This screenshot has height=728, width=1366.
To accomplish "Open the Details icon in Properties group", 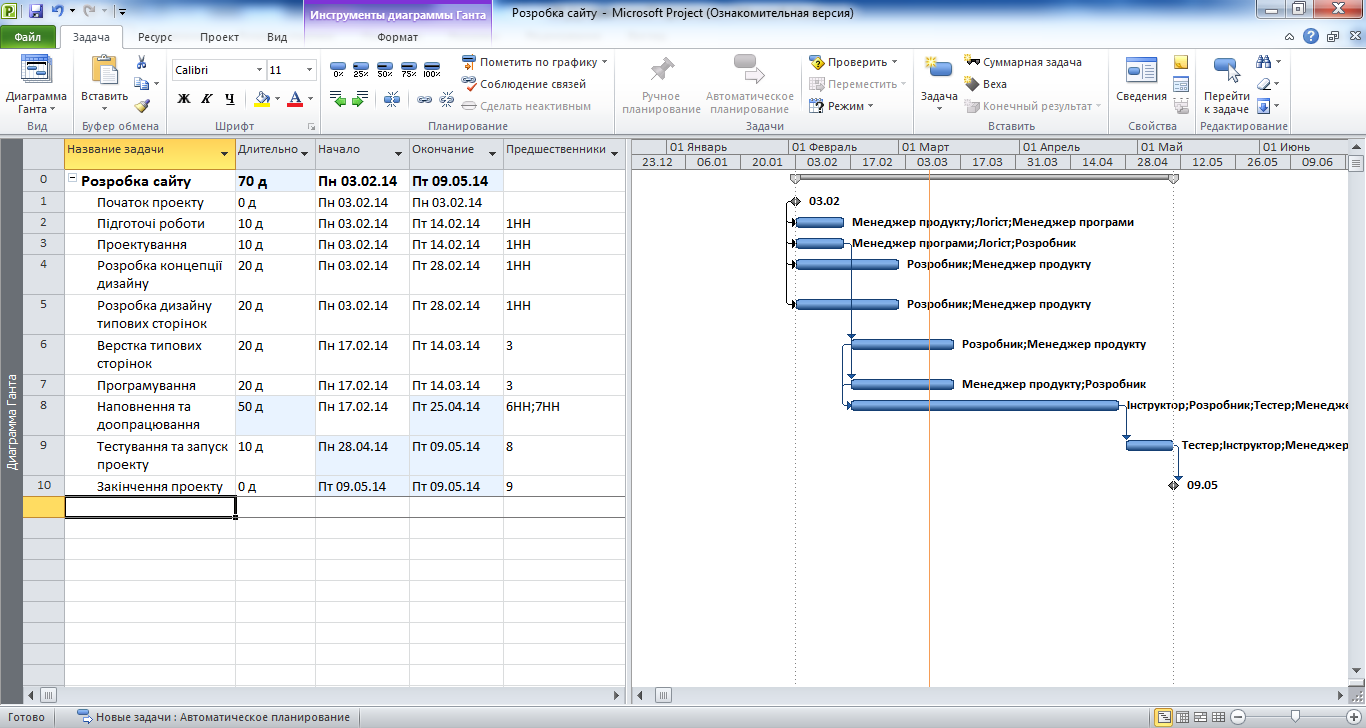I will (1181, 84).
